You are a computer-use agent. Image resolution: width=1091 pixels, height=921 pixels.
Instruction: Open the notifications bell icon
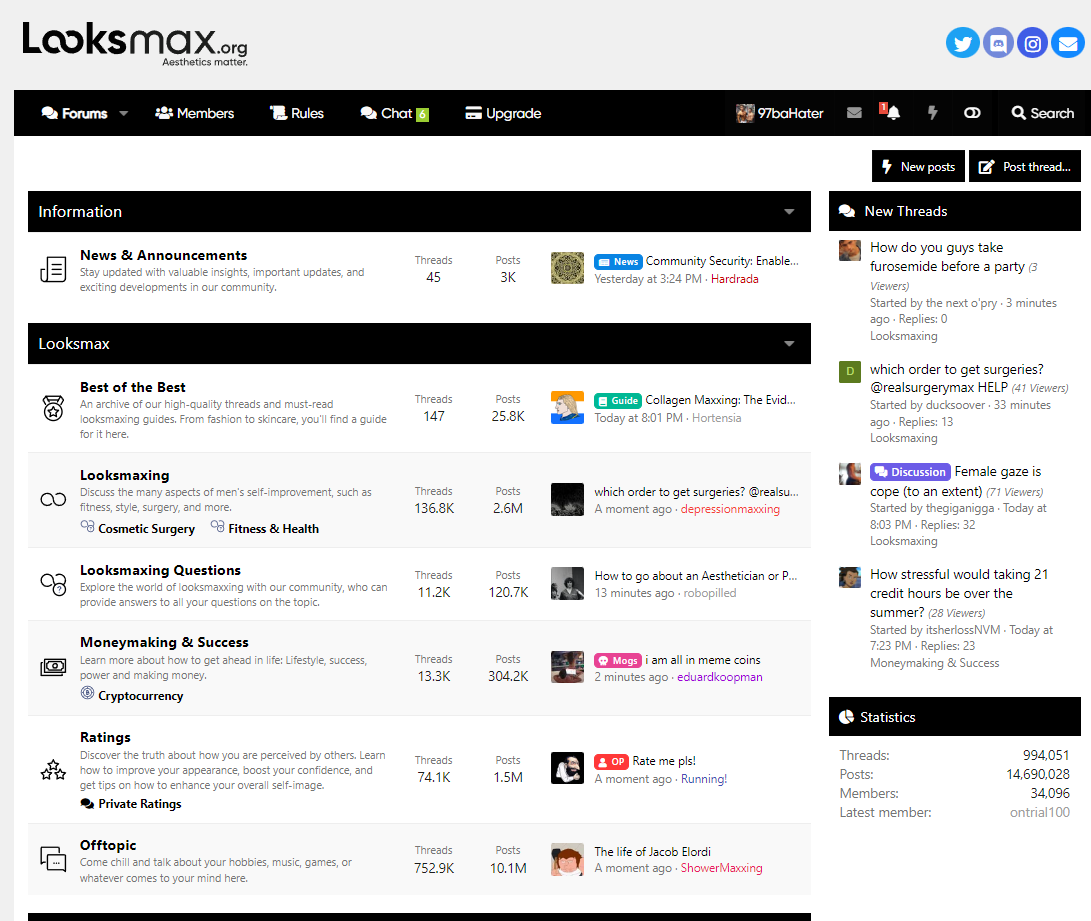click(x=892, y=113)
